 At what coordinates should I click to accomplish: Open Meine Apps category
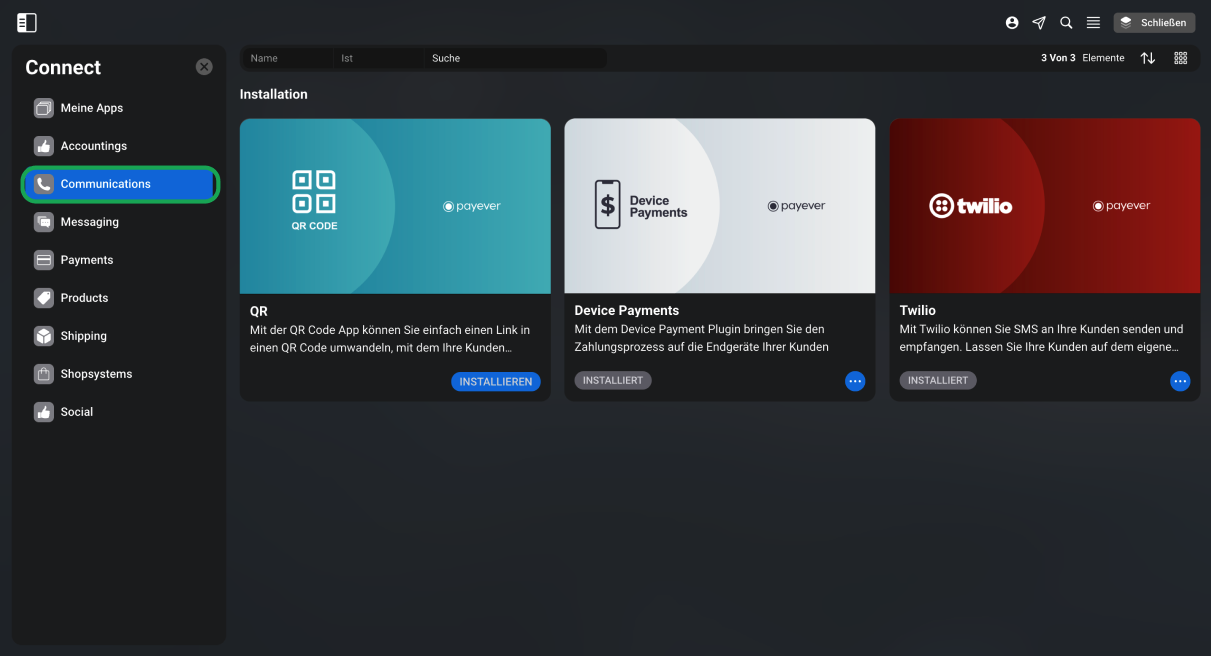(120, 108)
